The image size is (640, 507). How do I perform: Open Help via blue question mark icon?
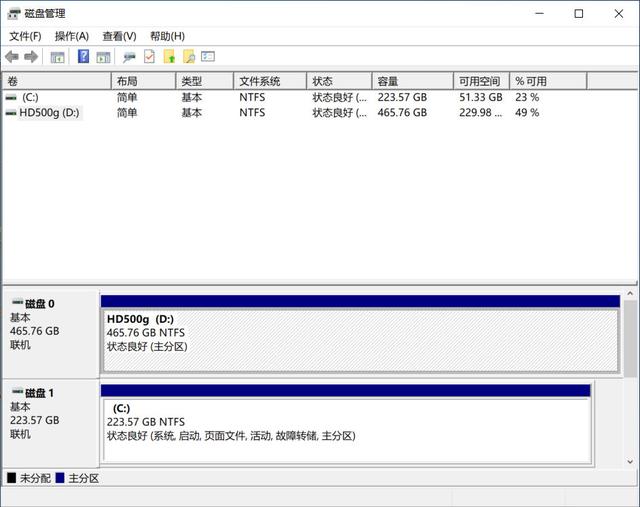83,56
